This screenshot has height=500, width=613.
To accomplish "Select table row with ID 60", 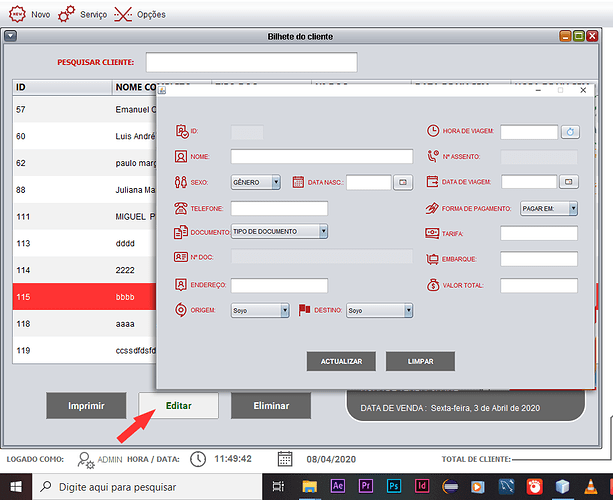I will click(84, 136).
